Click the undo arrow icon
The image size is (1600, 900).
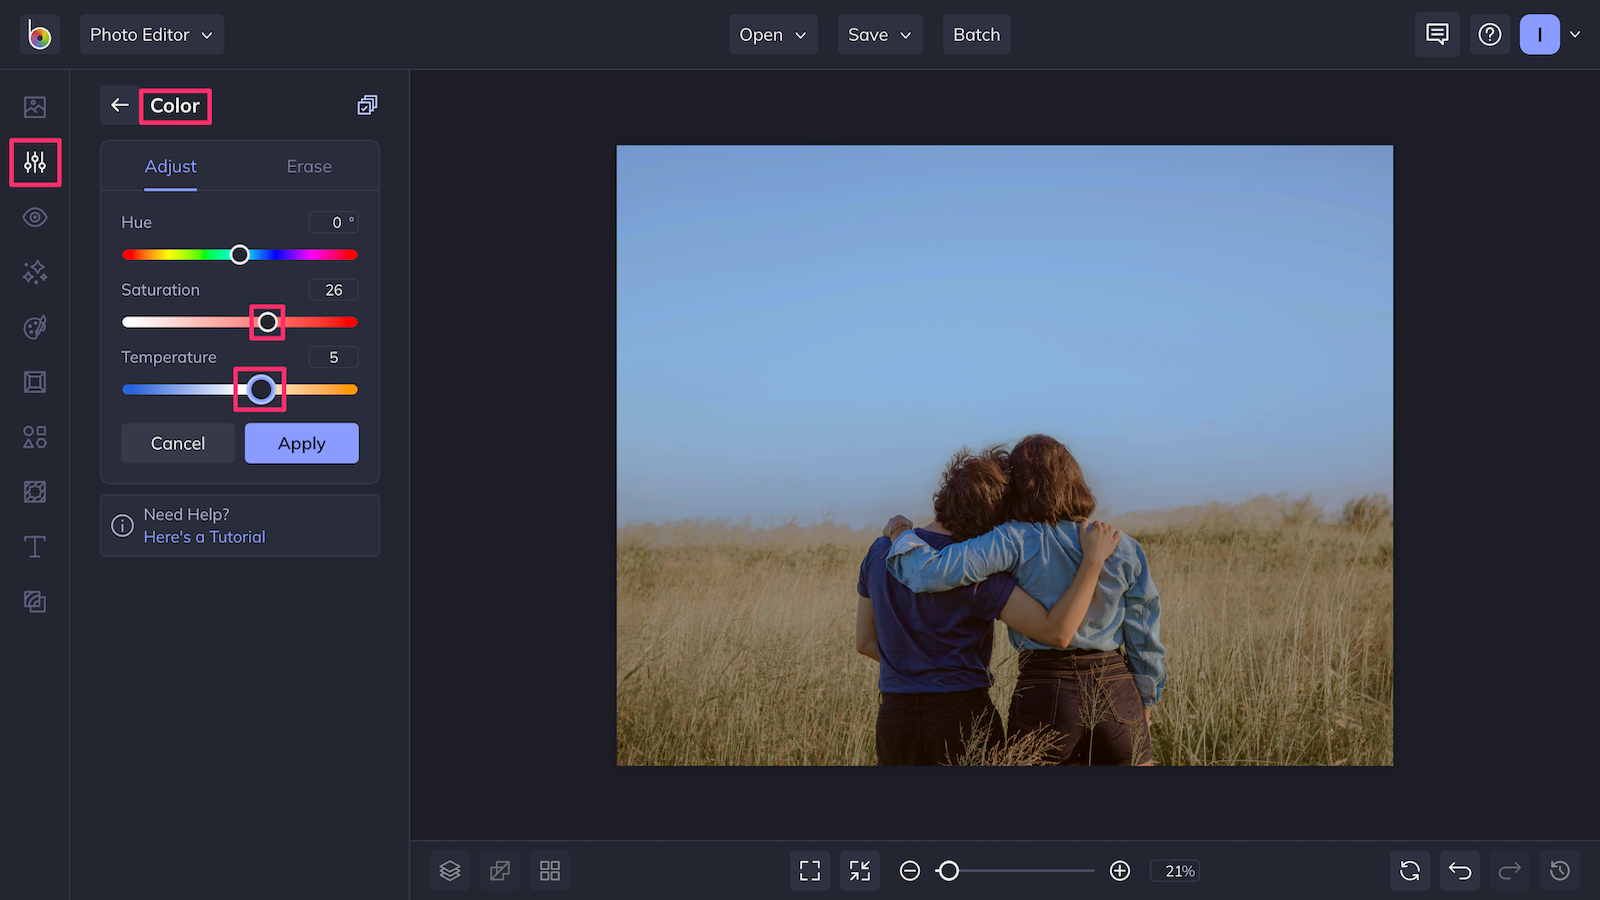[1460, 871]
